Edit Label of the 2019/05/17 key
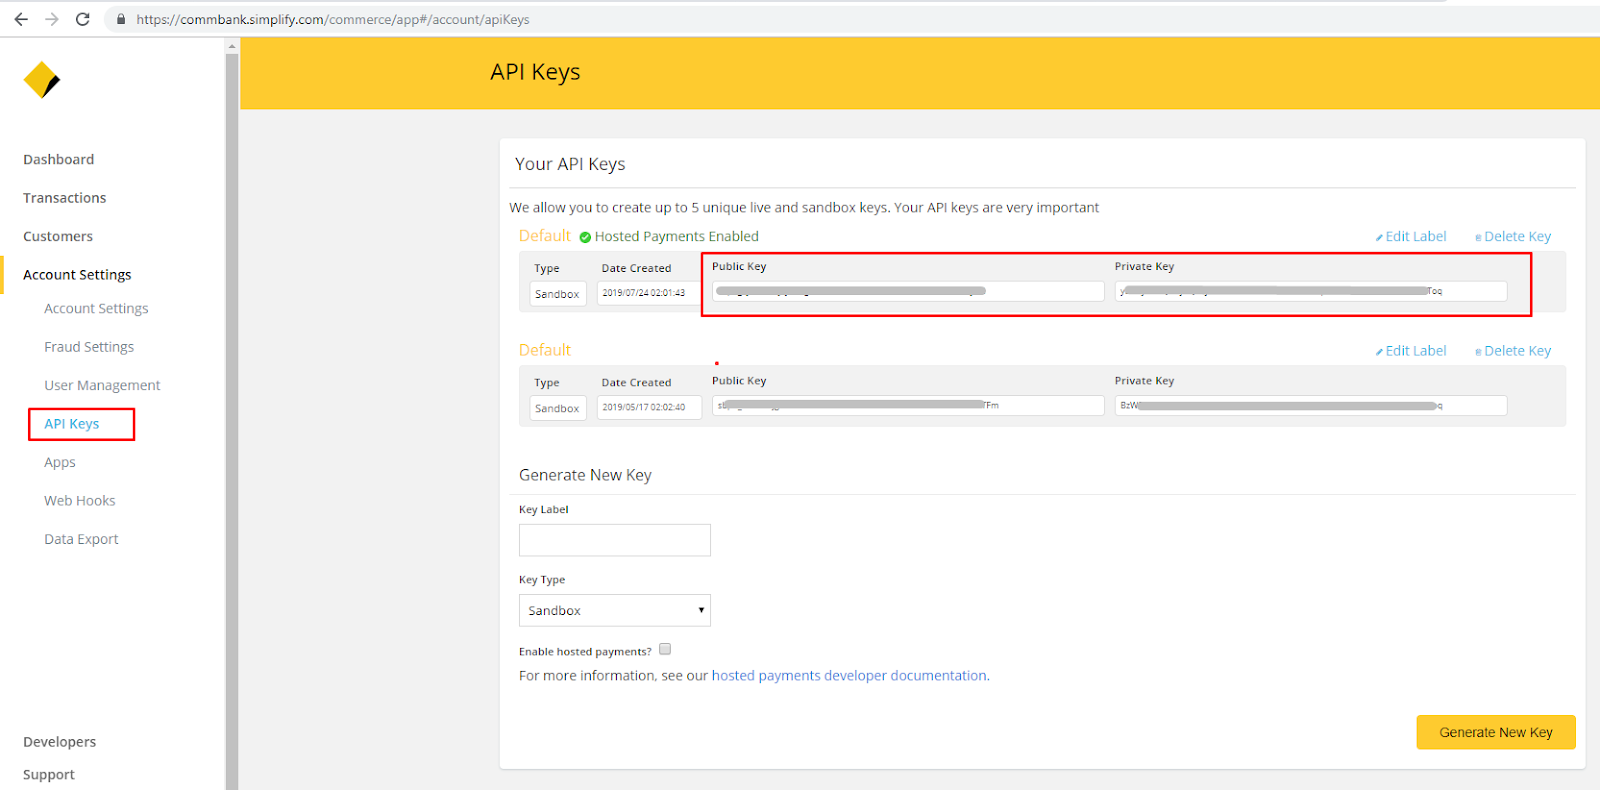Image resolution: width=1600 pixels, height=790 pixels. (x=1411, y=351)
